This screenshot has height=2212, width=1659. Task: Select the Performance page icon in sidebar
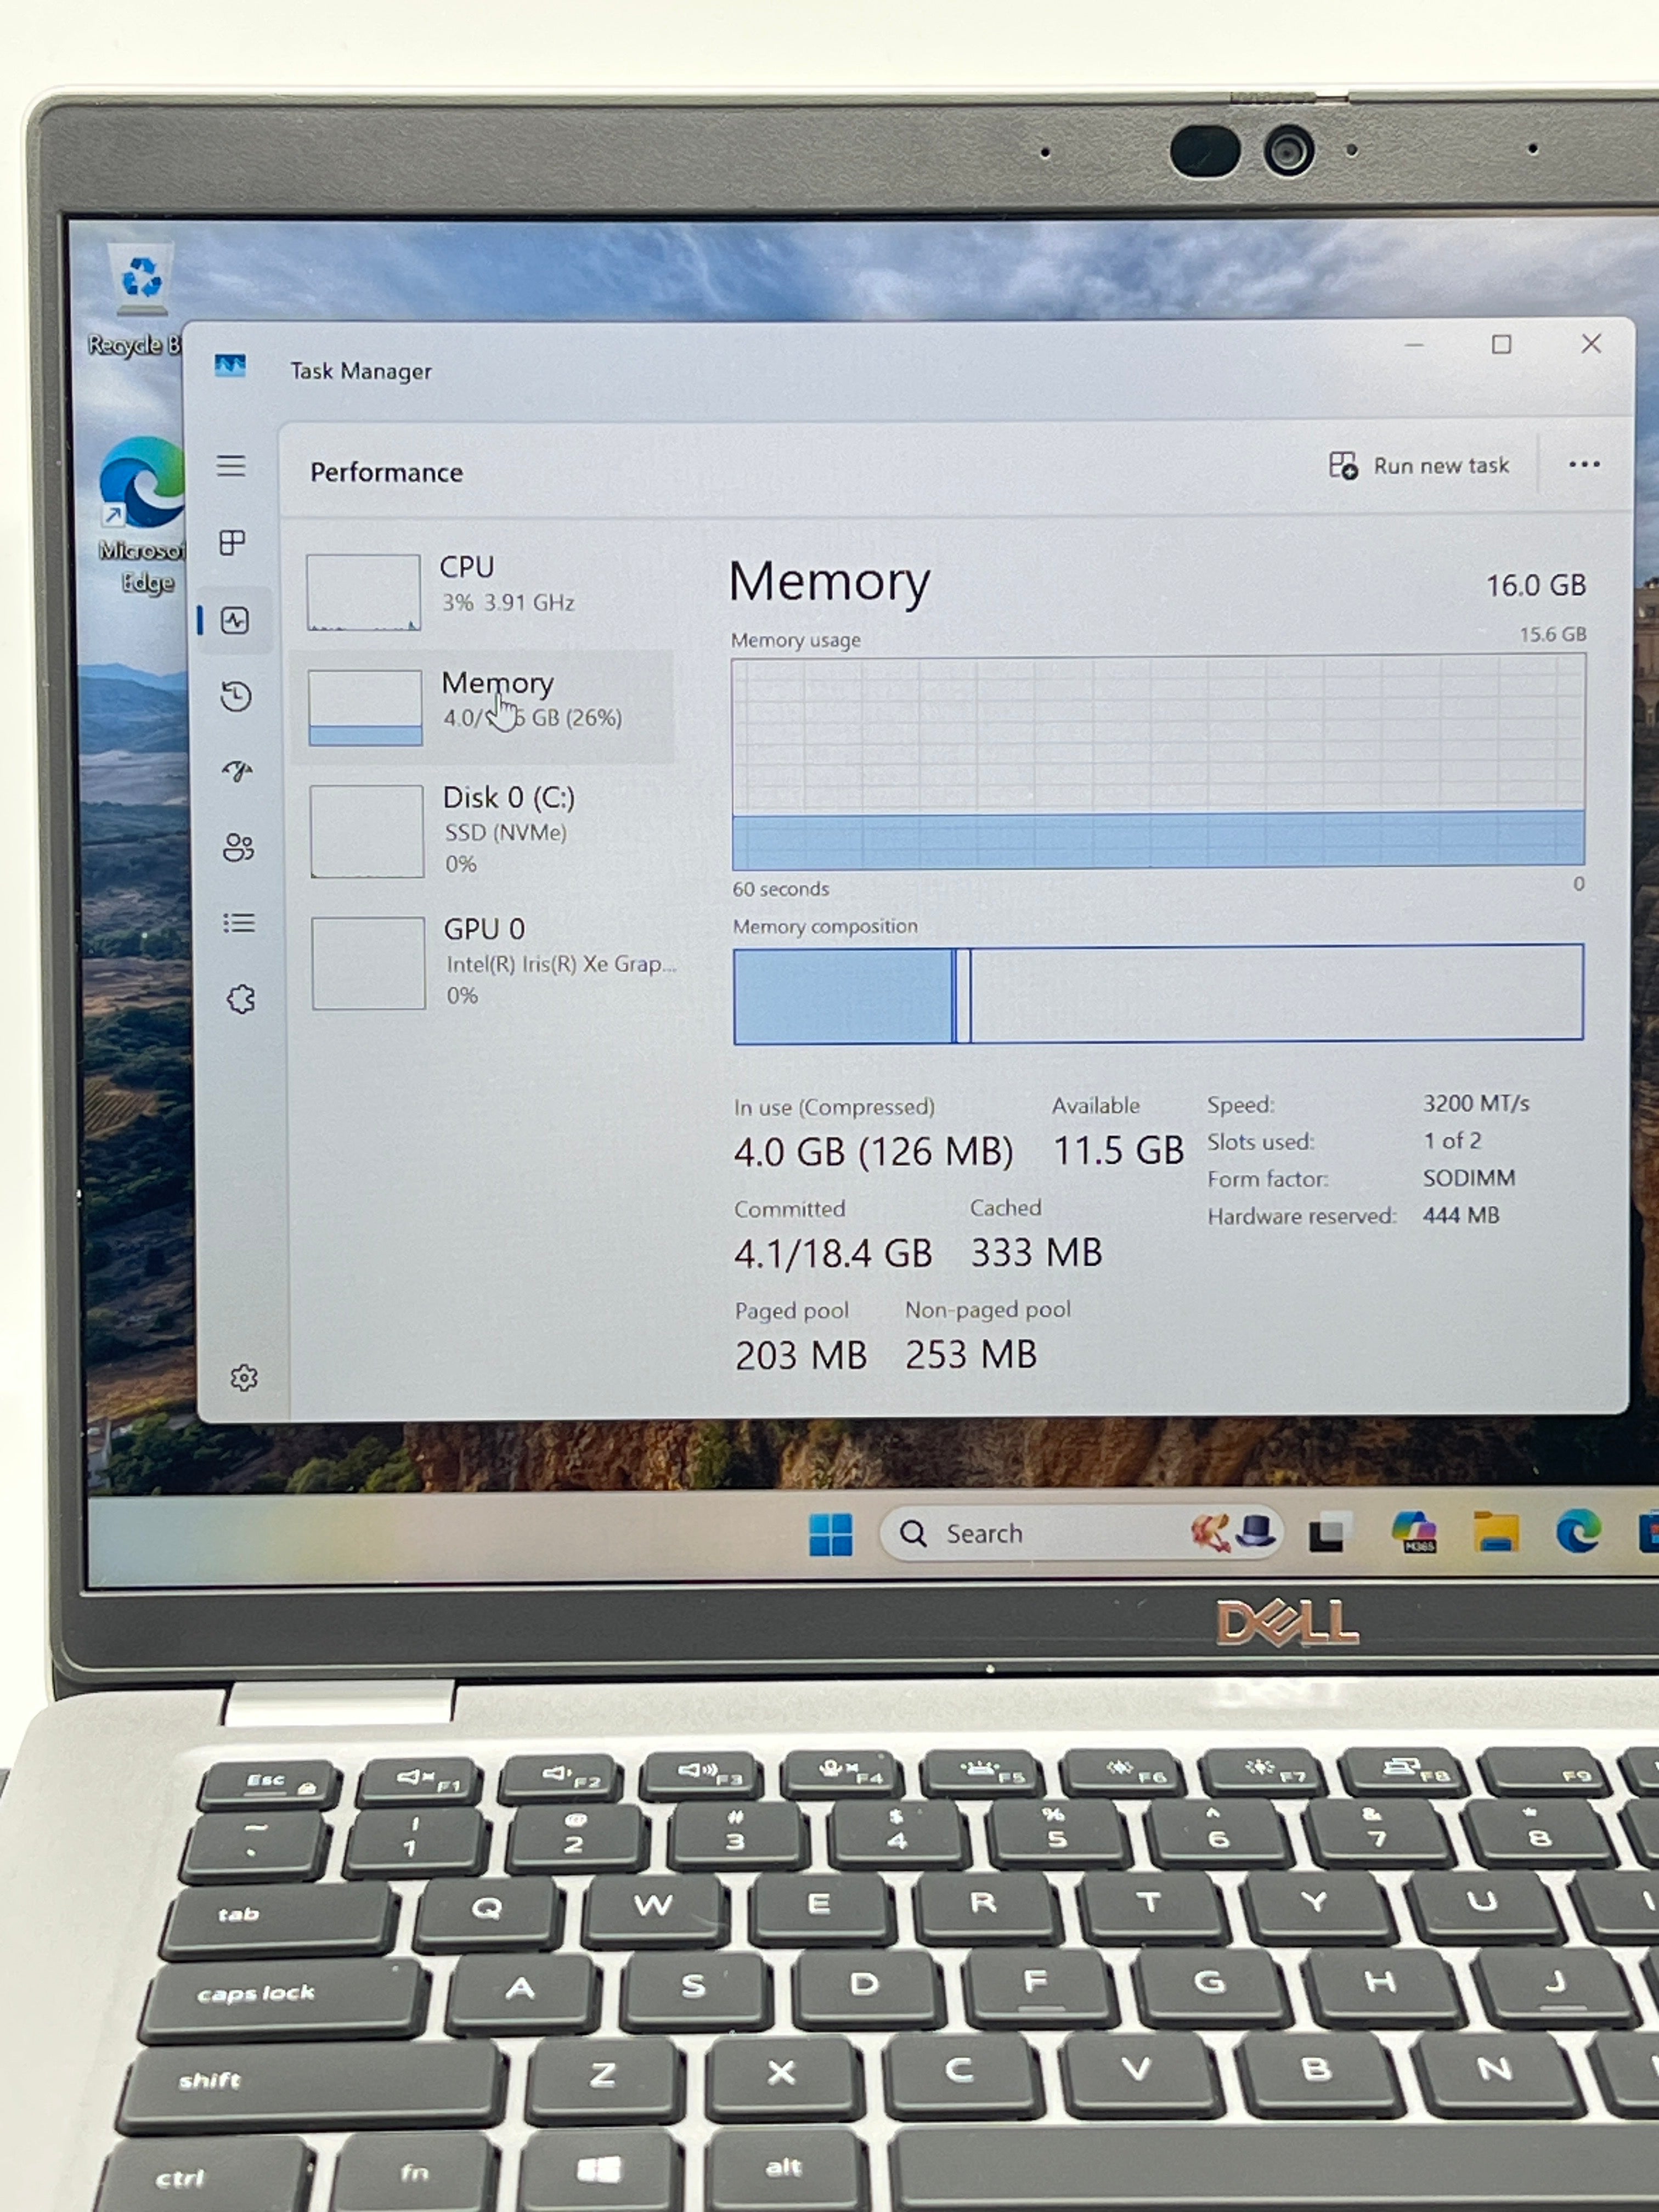click(x=235, y=621)
